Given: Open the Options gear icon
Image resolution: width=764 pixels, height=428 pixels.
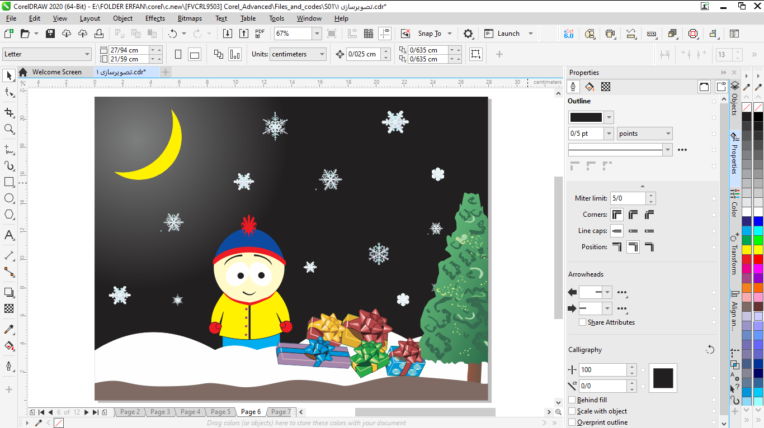Looking at the screenshot, I should click(x=468, y=34).
